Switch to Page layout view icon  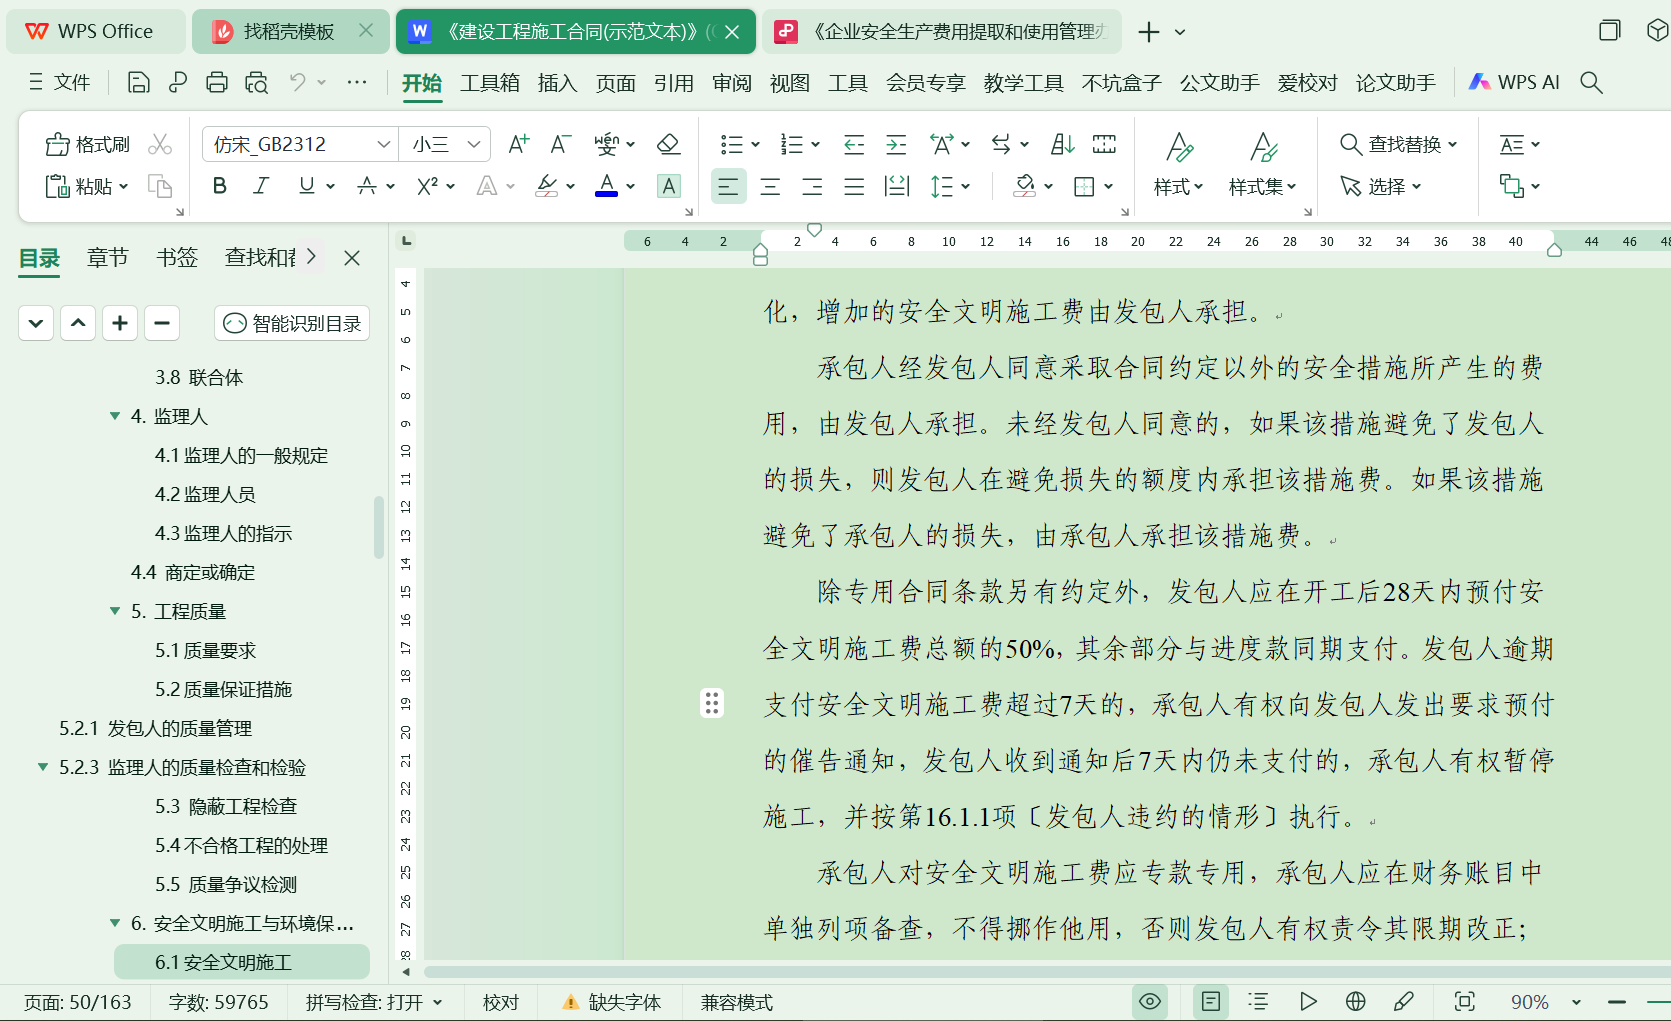[x=1210, y=1001]
